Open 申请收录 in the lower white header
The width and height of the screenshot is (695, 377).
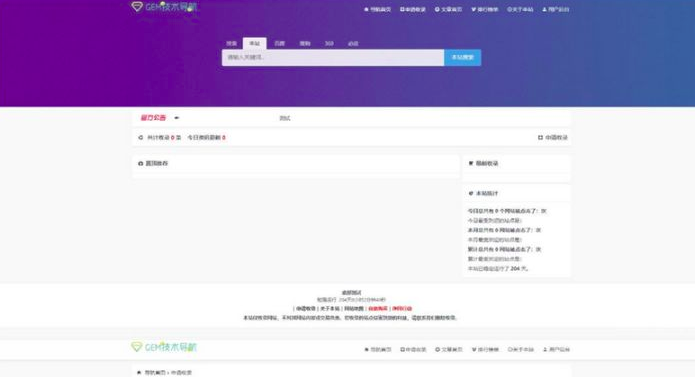tap(413, 350)
